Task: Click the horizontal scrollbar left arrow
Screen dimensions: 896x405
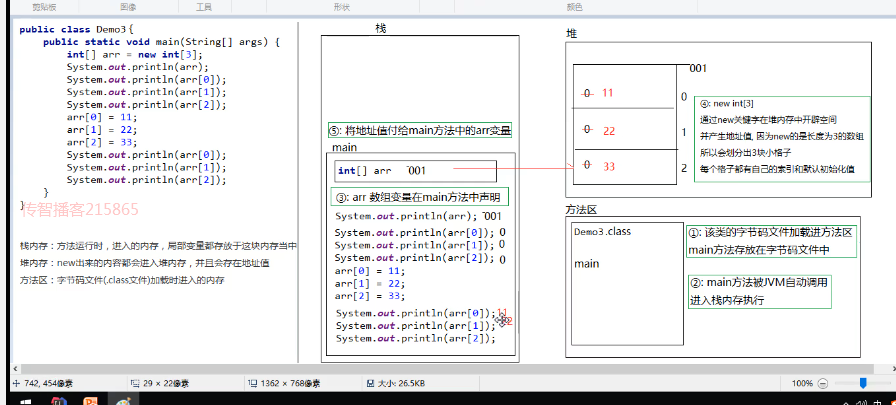Action: (14, 369)
